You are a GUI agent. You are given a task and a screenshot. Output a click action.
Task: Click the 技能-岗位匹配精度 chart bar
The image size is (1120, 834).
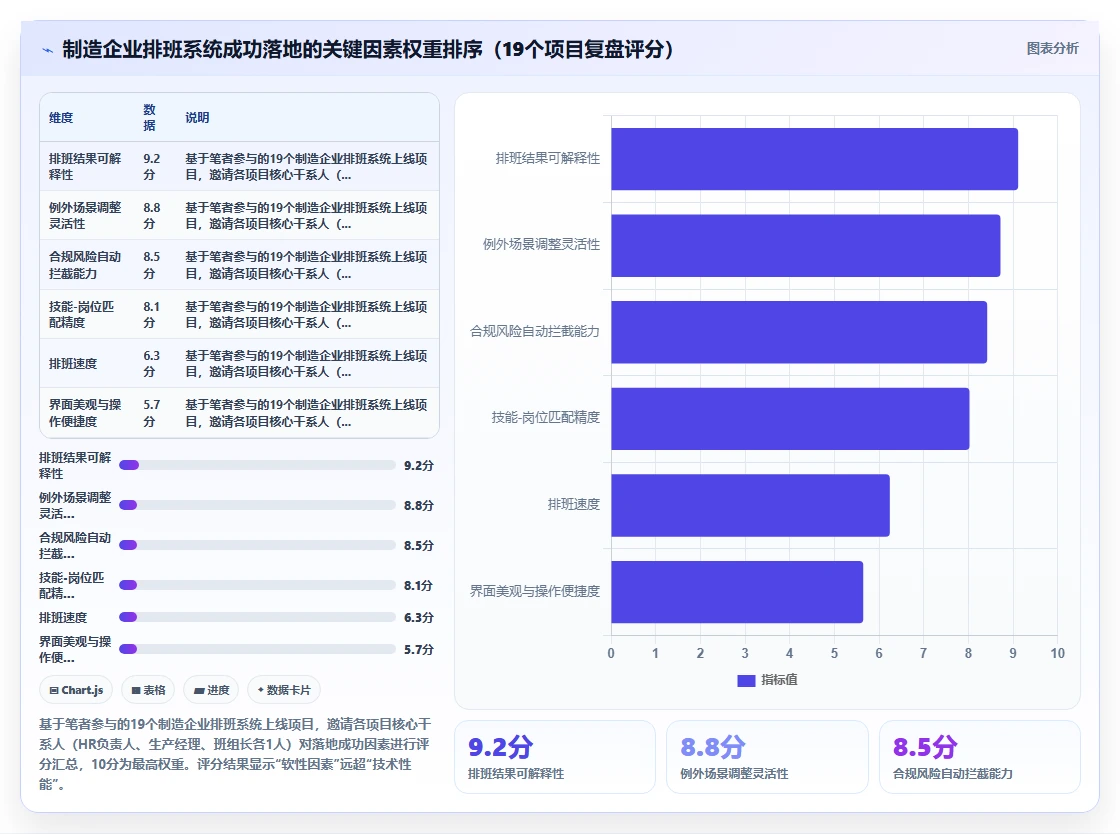(x=790, y=419)
